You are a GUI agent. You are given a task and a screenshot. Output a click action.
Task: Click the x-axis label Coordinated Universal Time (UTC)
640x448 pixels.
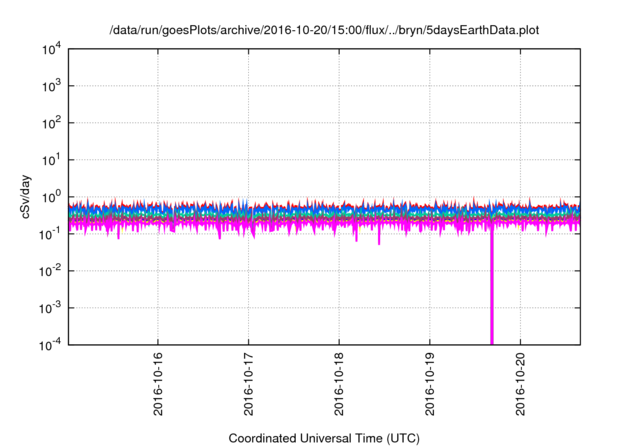(x=324, y=438)
